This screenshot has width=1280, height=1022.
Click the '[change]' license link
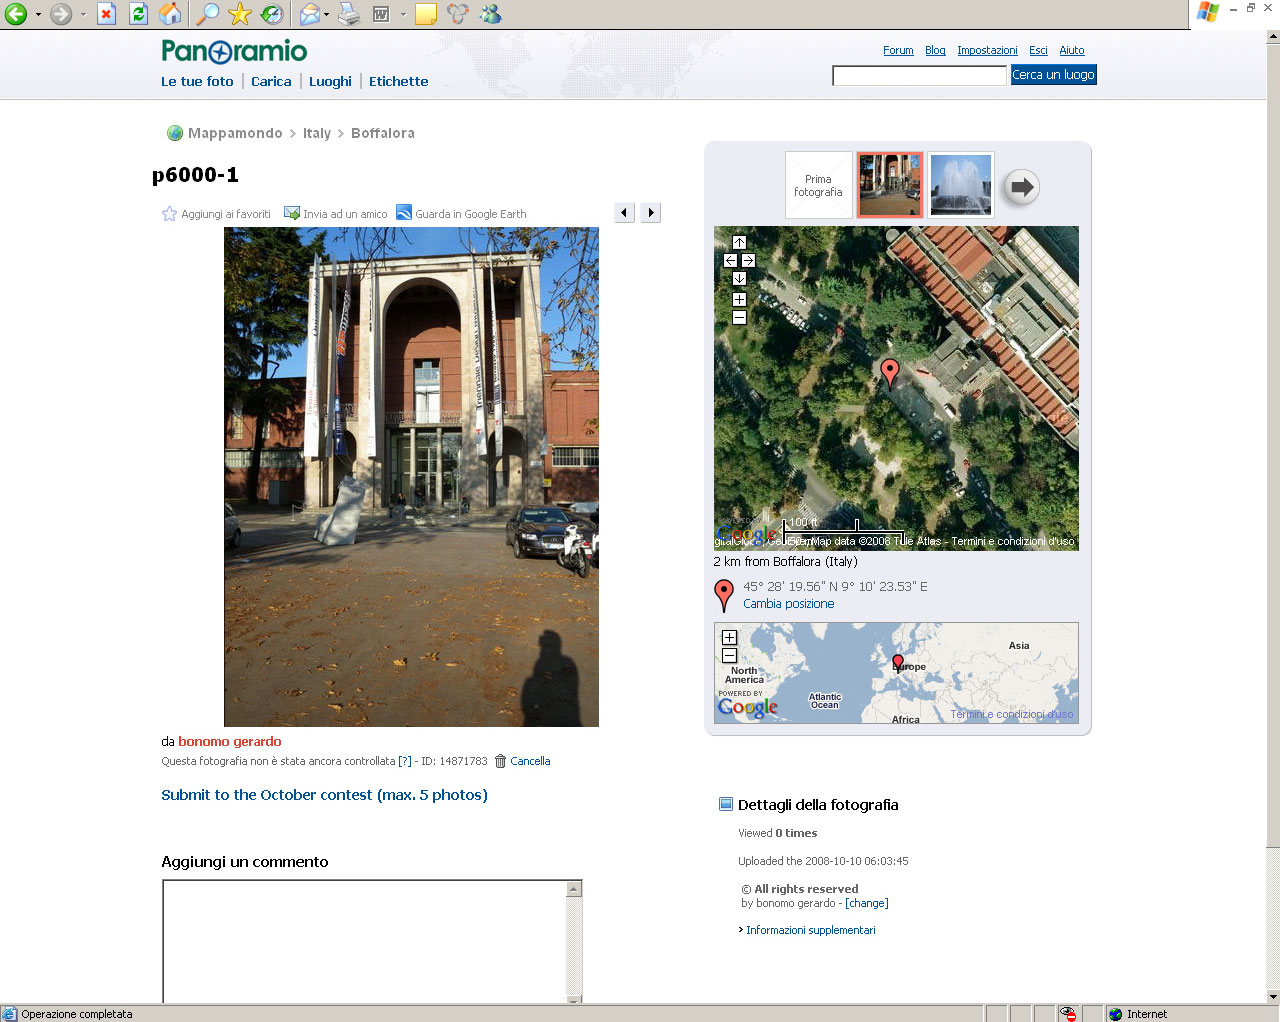point(866,903)
